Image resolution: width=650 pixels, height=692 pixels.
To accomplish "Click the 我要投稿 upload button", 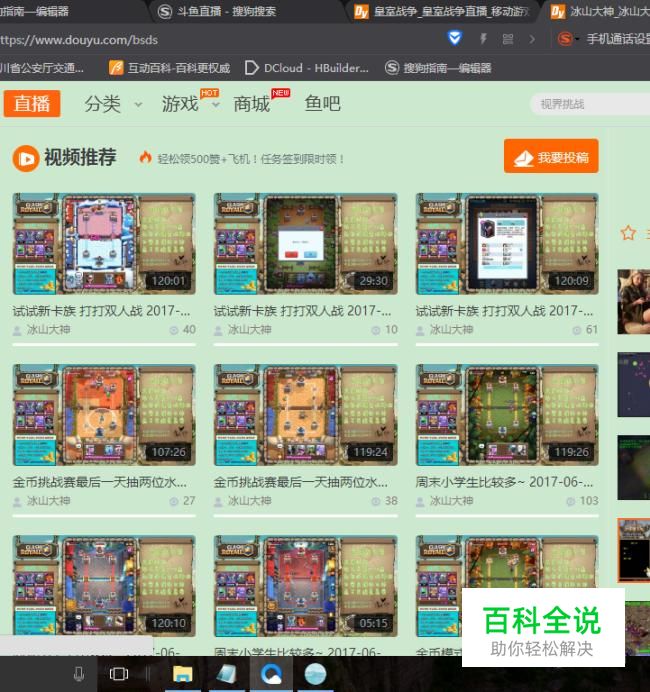I will click(x=551, y=156).
